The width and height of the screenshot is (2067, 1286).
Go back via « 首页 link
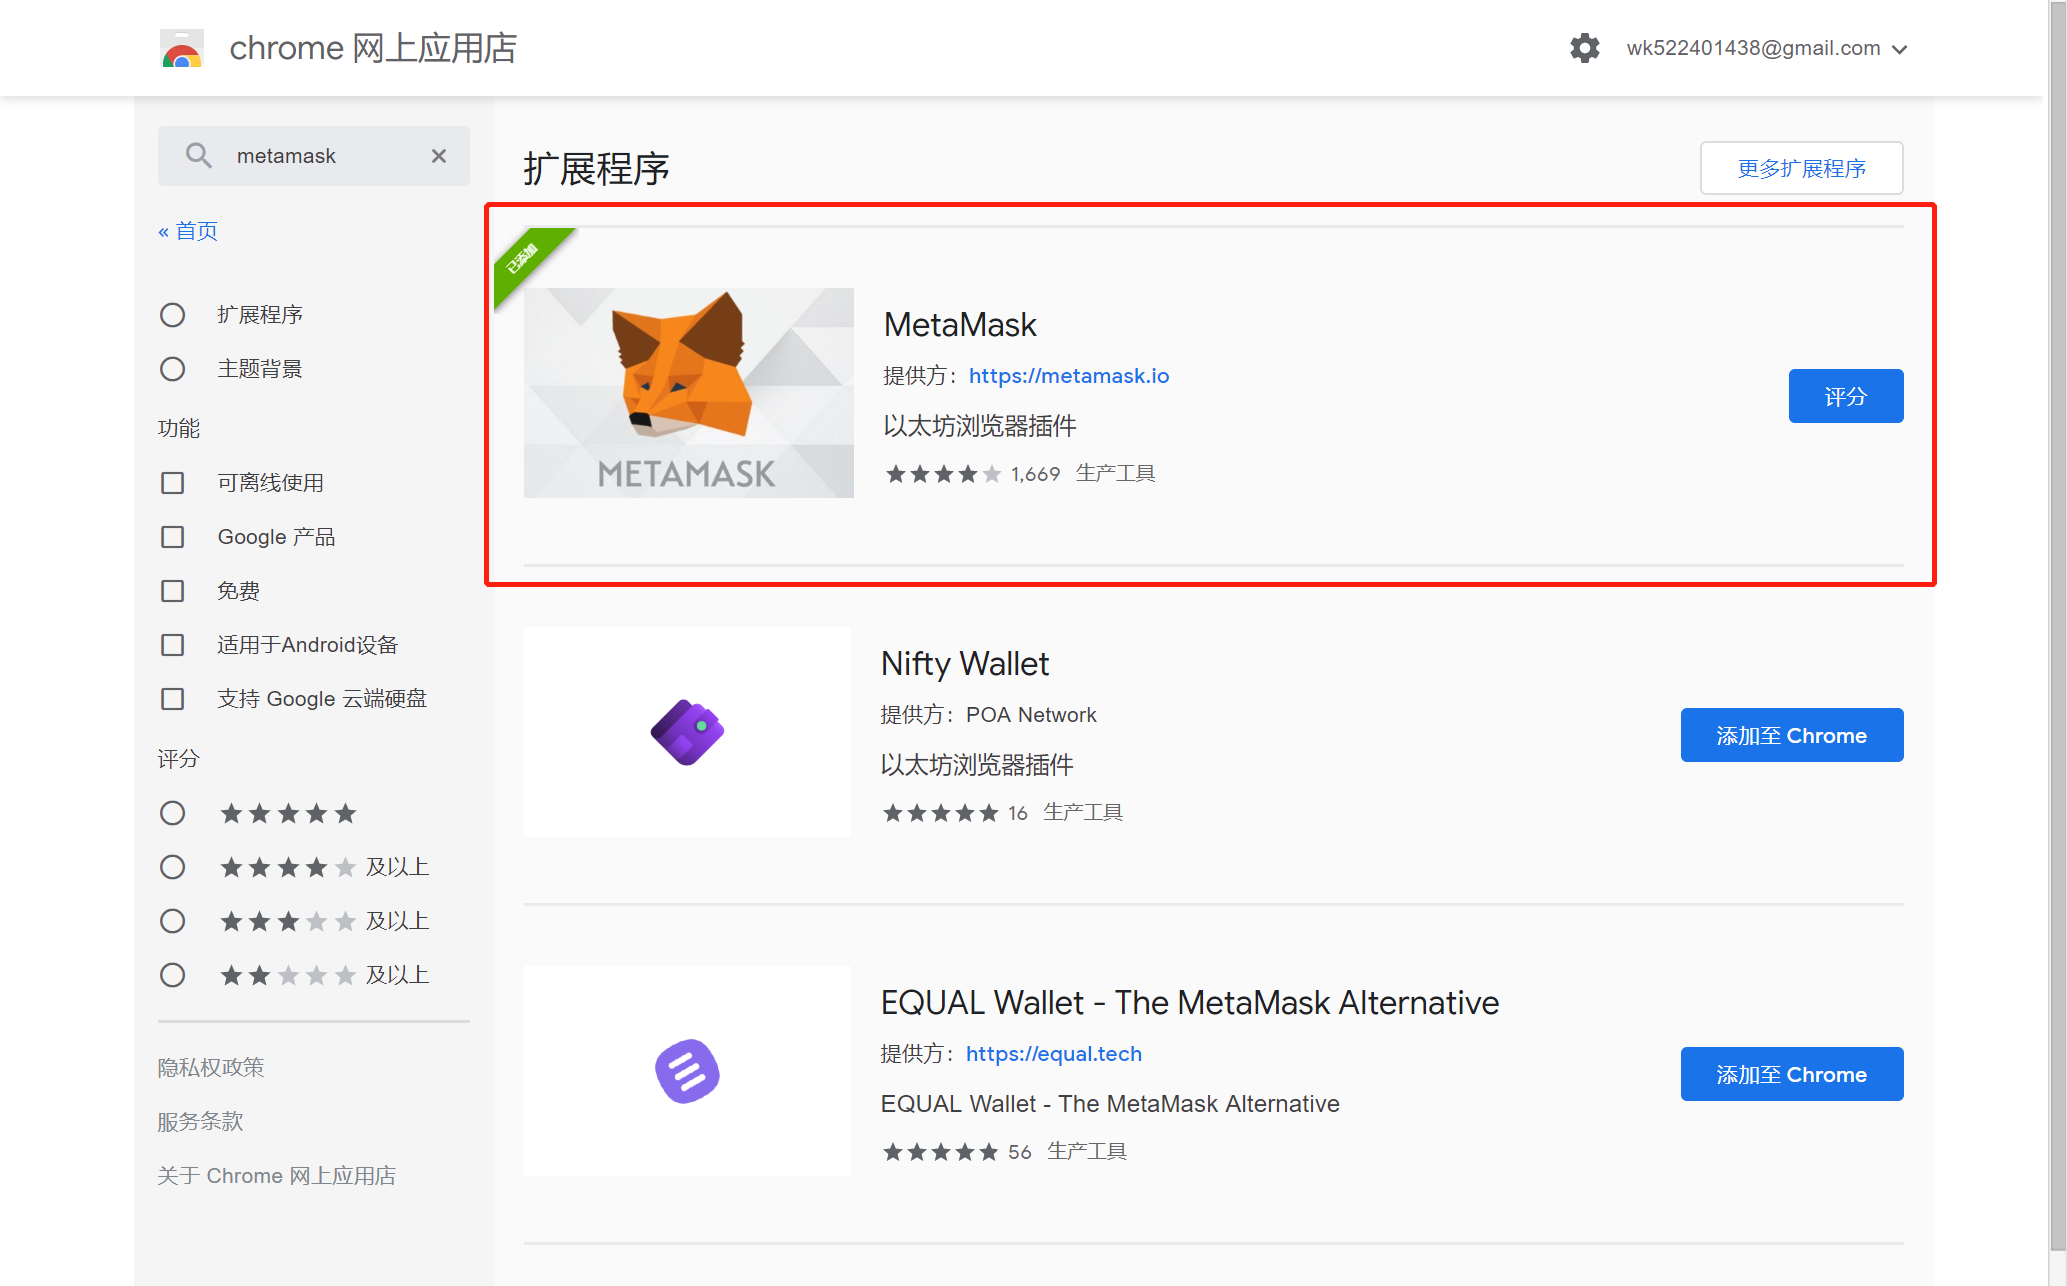pyautogui.click(x=188, y=231)
